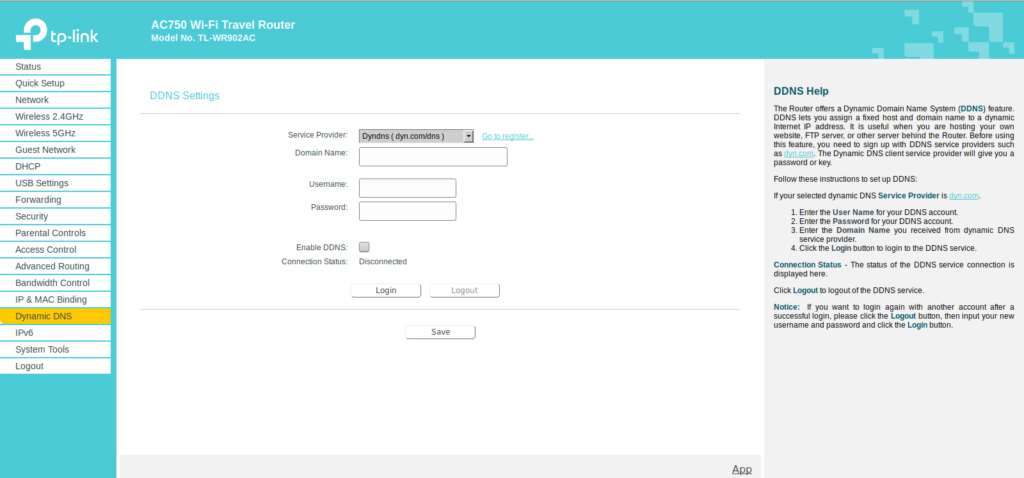Click the App link at bottom
Viewport: 1024px width, 478px height.
(x=741, y=469)
